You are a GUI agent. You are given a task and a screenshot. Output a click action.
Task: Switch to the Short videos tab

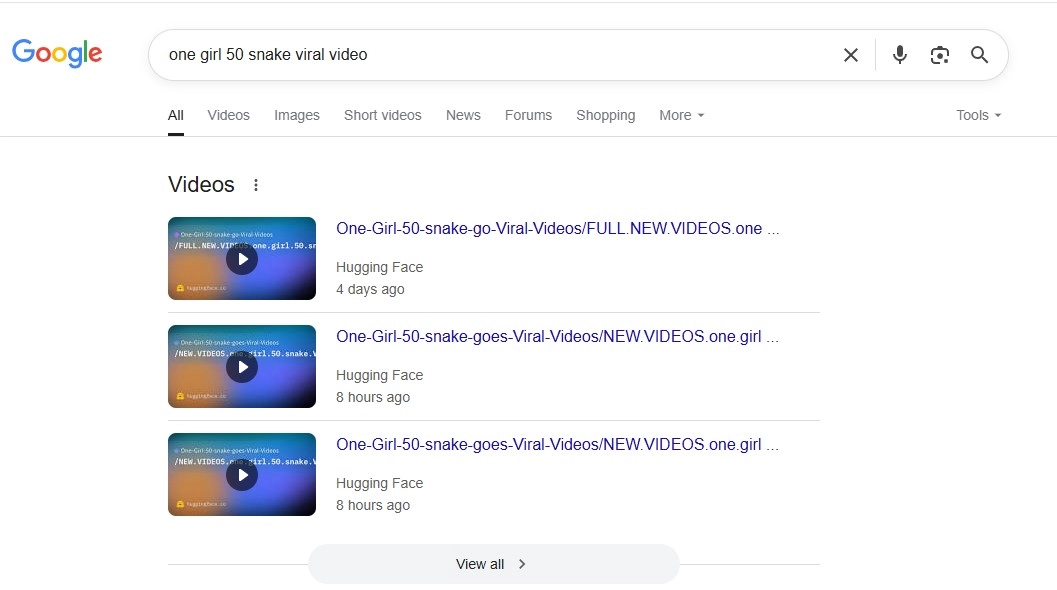tap(382, 115)
